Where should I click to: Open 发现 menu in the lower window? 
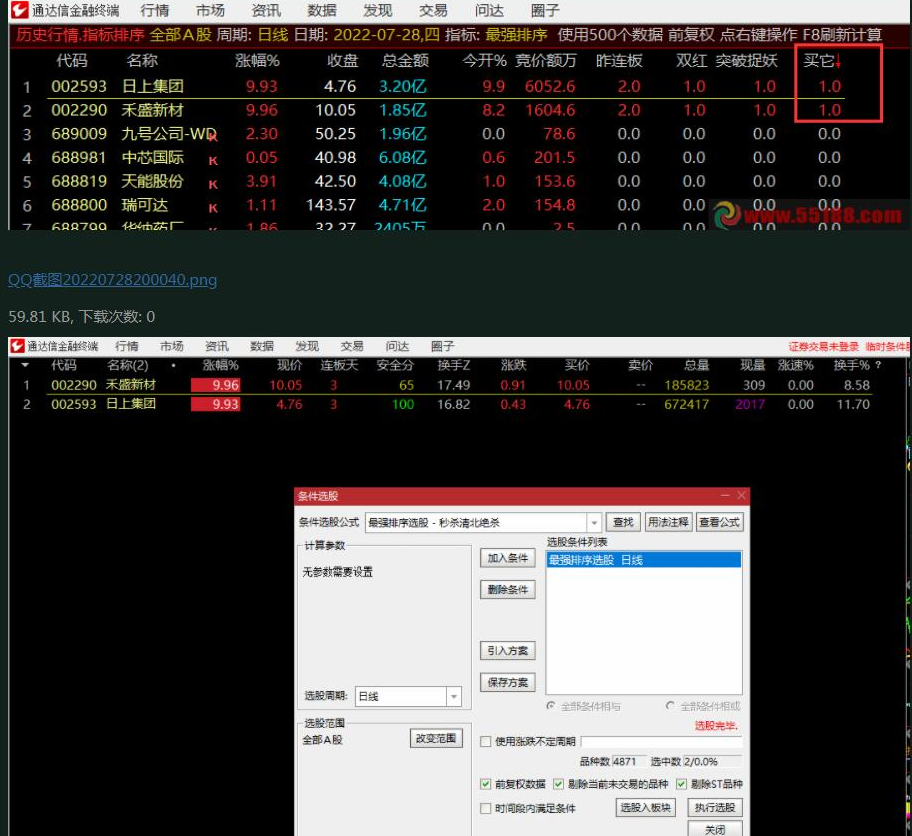307,346
